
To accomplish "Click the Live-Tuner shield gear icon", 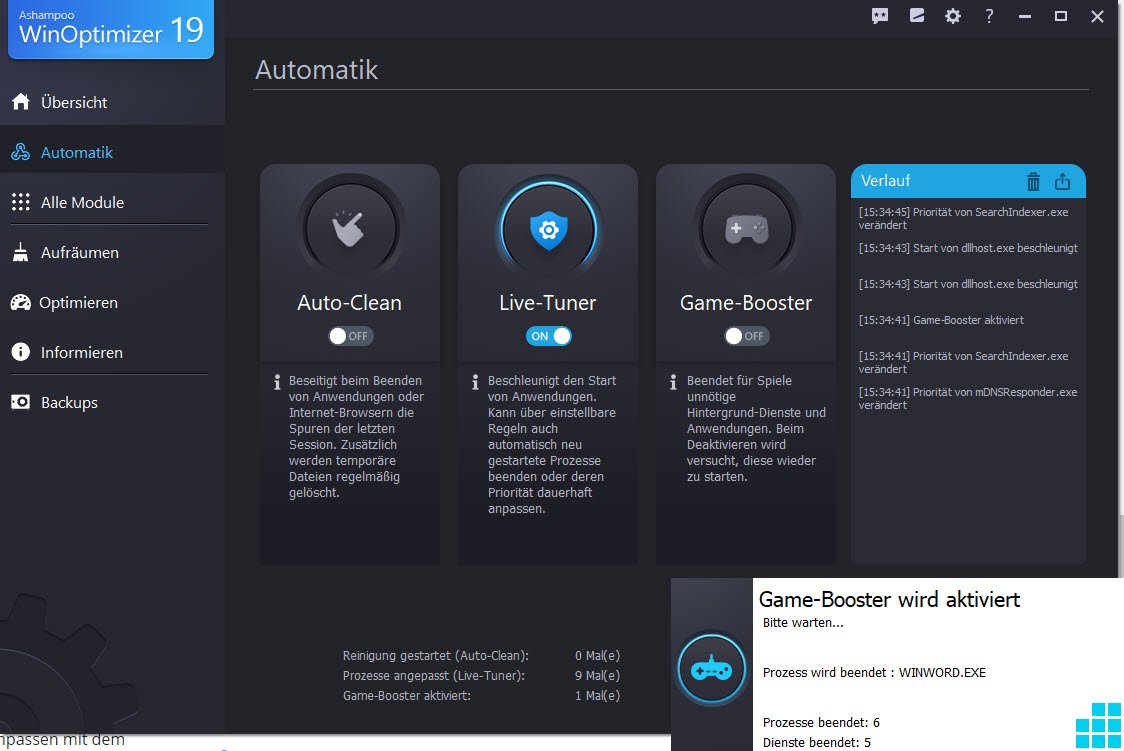I will (x=548, y=229).
